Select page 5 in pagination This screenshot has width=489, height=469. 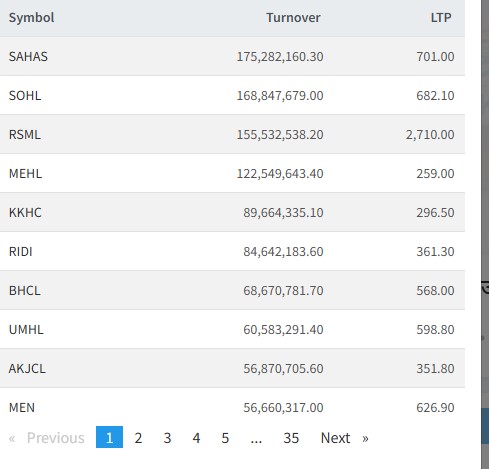[225, 438]
